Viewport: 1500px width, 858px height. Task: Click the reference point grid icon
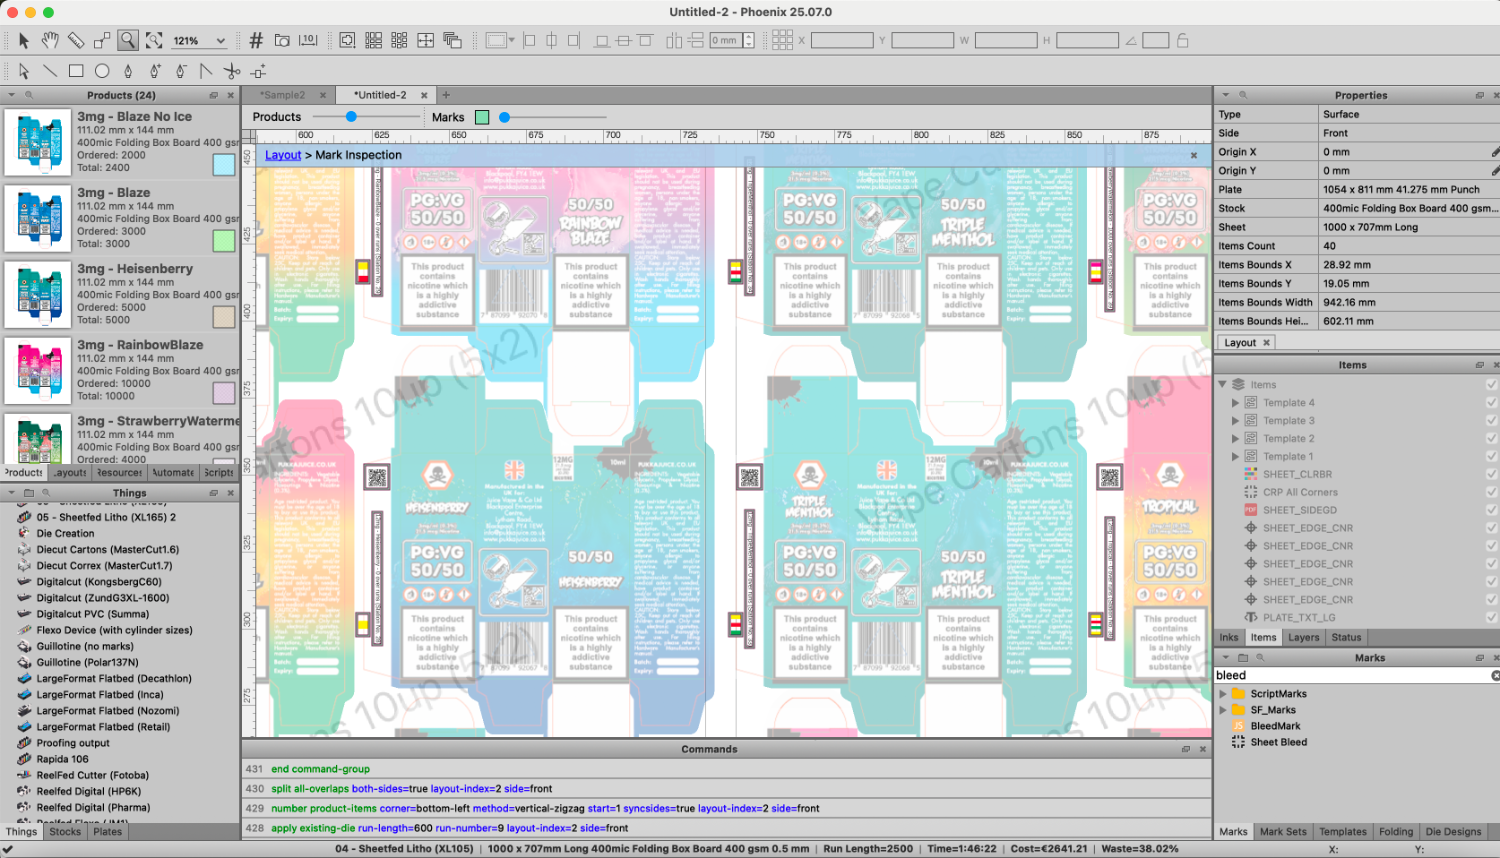pos(782,40)
